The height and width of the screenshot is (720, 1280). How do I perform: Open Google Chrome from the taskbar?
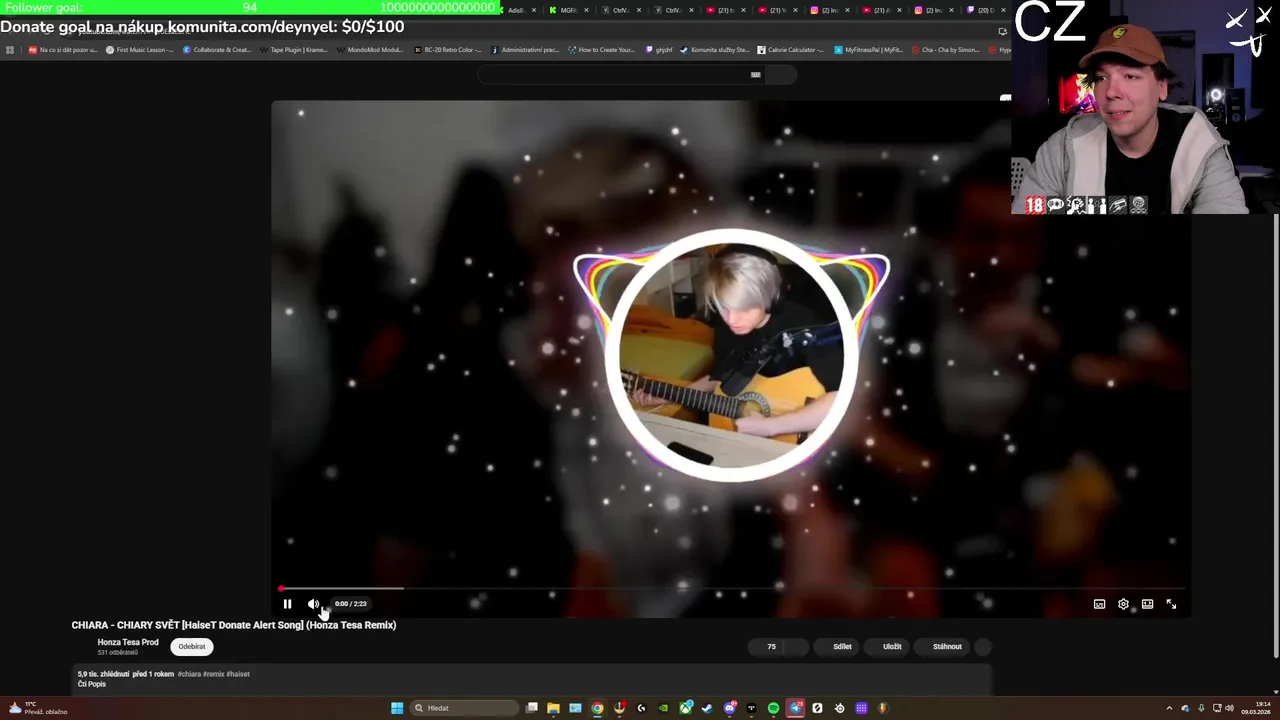(597, 708)
